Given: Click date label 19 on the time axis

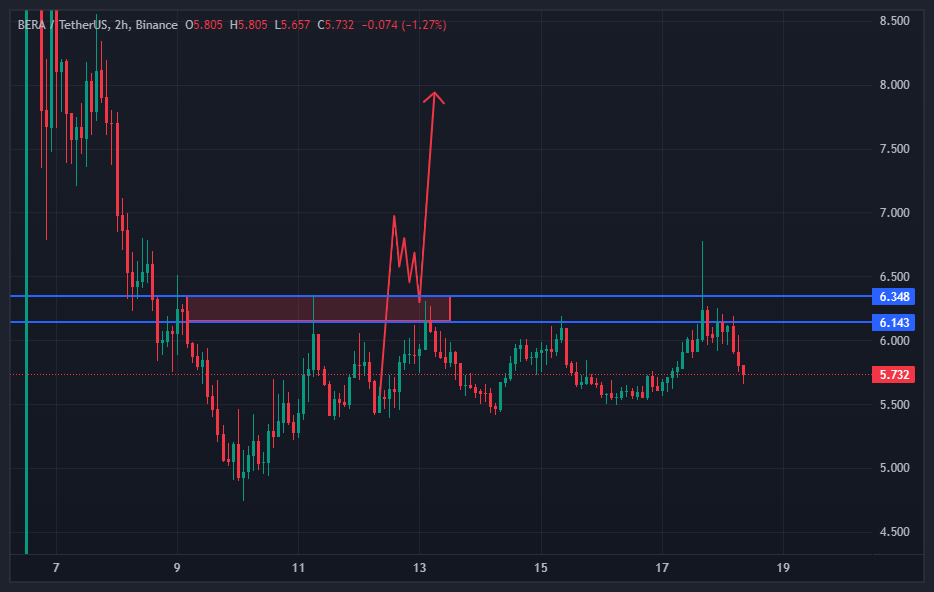Looking at the screenshot, I should click(x=783, y=568).
